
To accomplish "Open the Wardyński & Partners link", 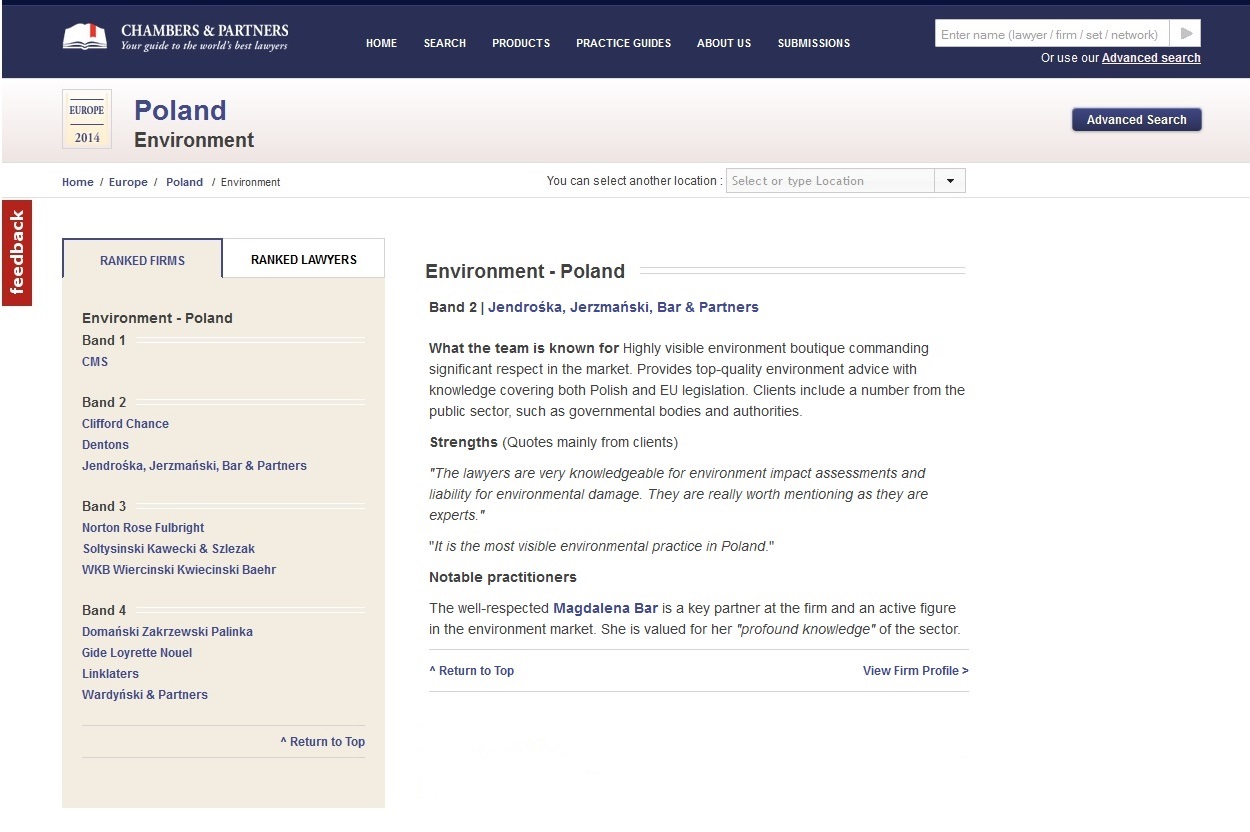I will click(145, 695).
